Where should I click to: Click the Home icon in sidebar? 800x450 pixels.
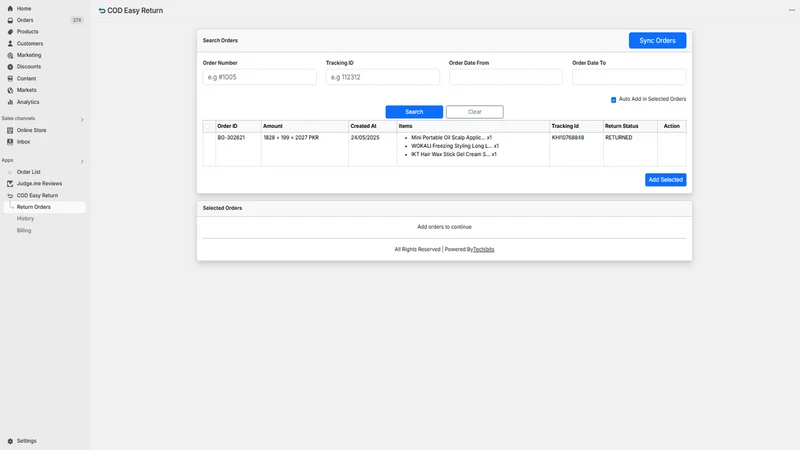[x=10, y=9]
